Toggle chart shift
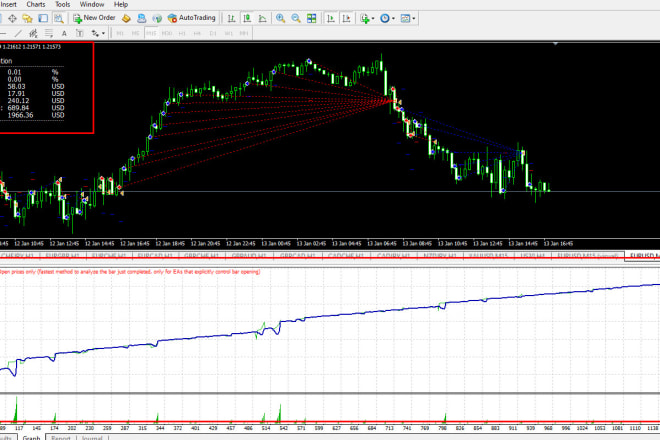The width and height of the screenshot is (660, 440). click(x=346, y=19)
